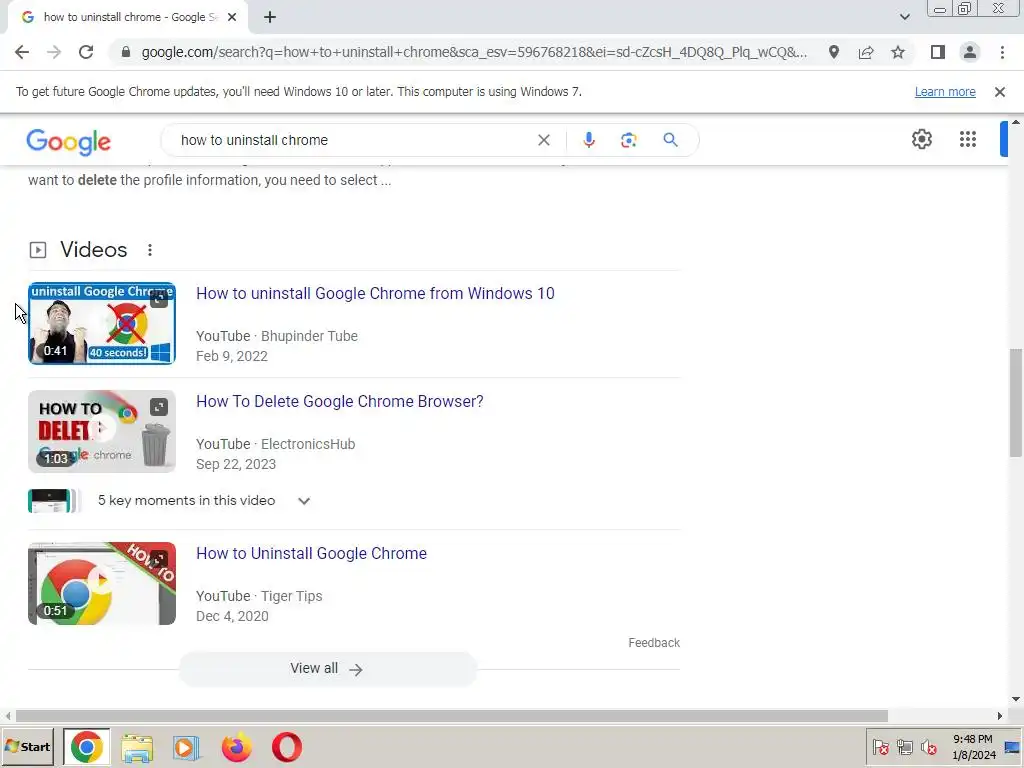Share this page using the share icon
Image resolution: width=1024 pixels, height=768 pixels.
point(866,52)
